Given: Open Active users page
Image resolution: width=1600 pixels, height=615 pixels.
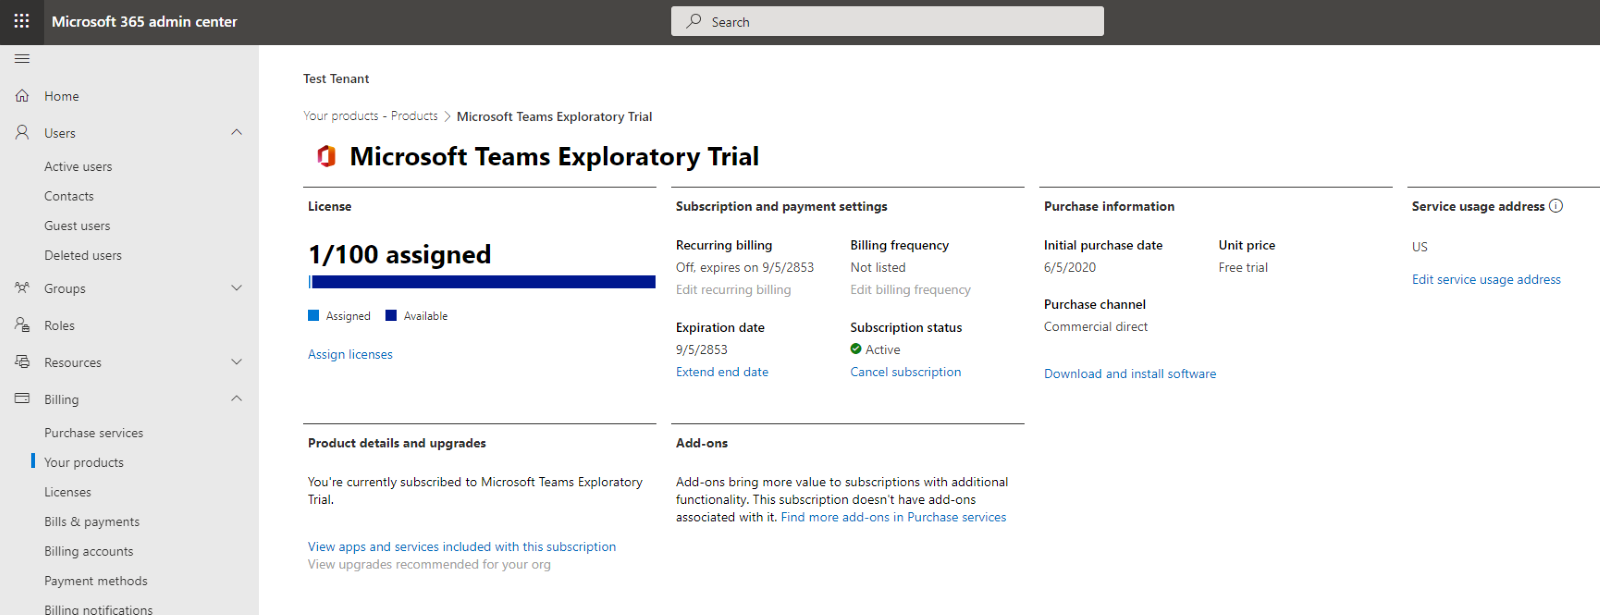Looking at the screenshot, I should pyautogui.click(x=78, y=167).
